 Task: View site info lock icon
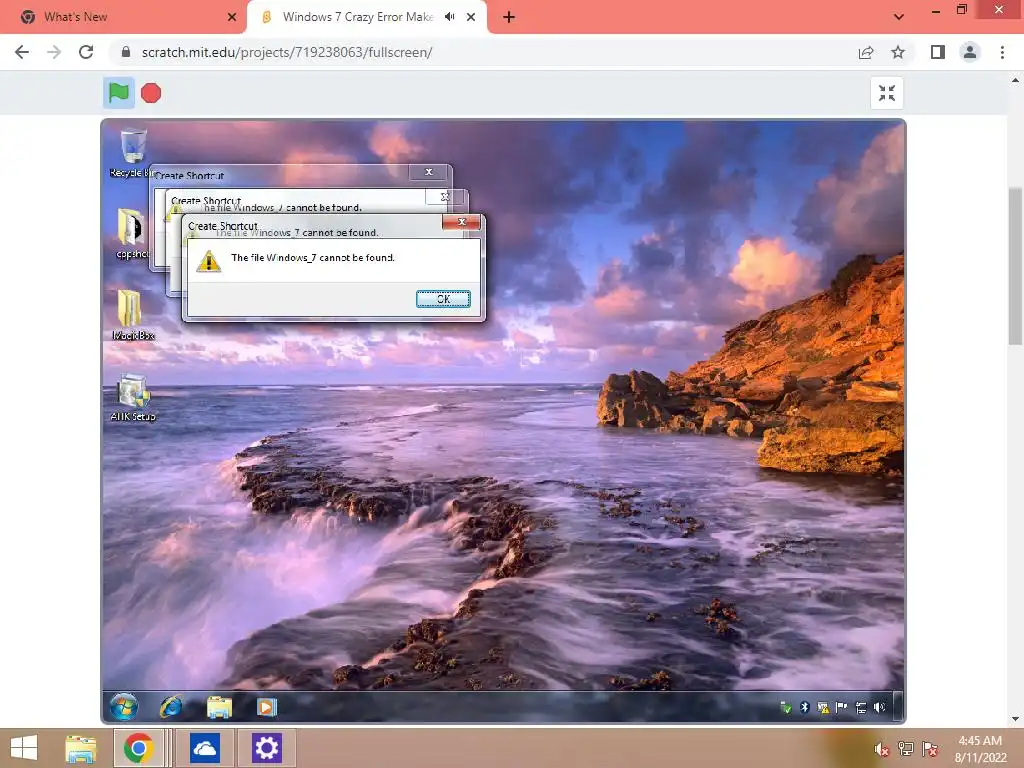tap(126, 52)
